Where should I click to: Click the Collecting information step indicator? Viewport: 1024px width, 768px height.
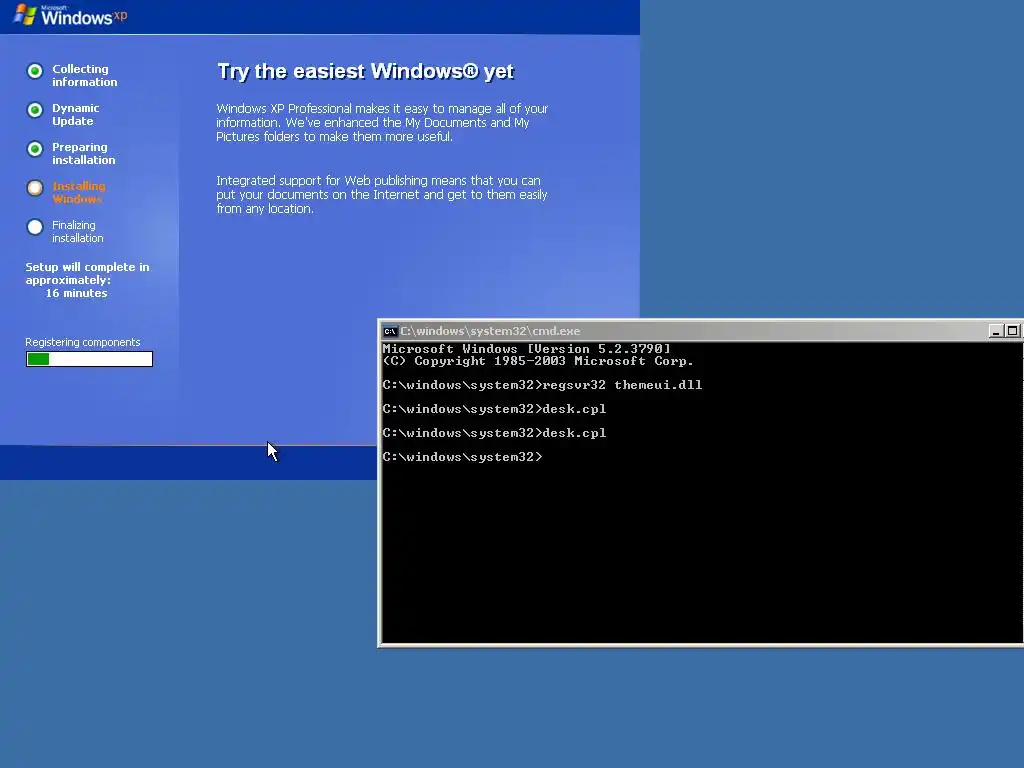35,71
